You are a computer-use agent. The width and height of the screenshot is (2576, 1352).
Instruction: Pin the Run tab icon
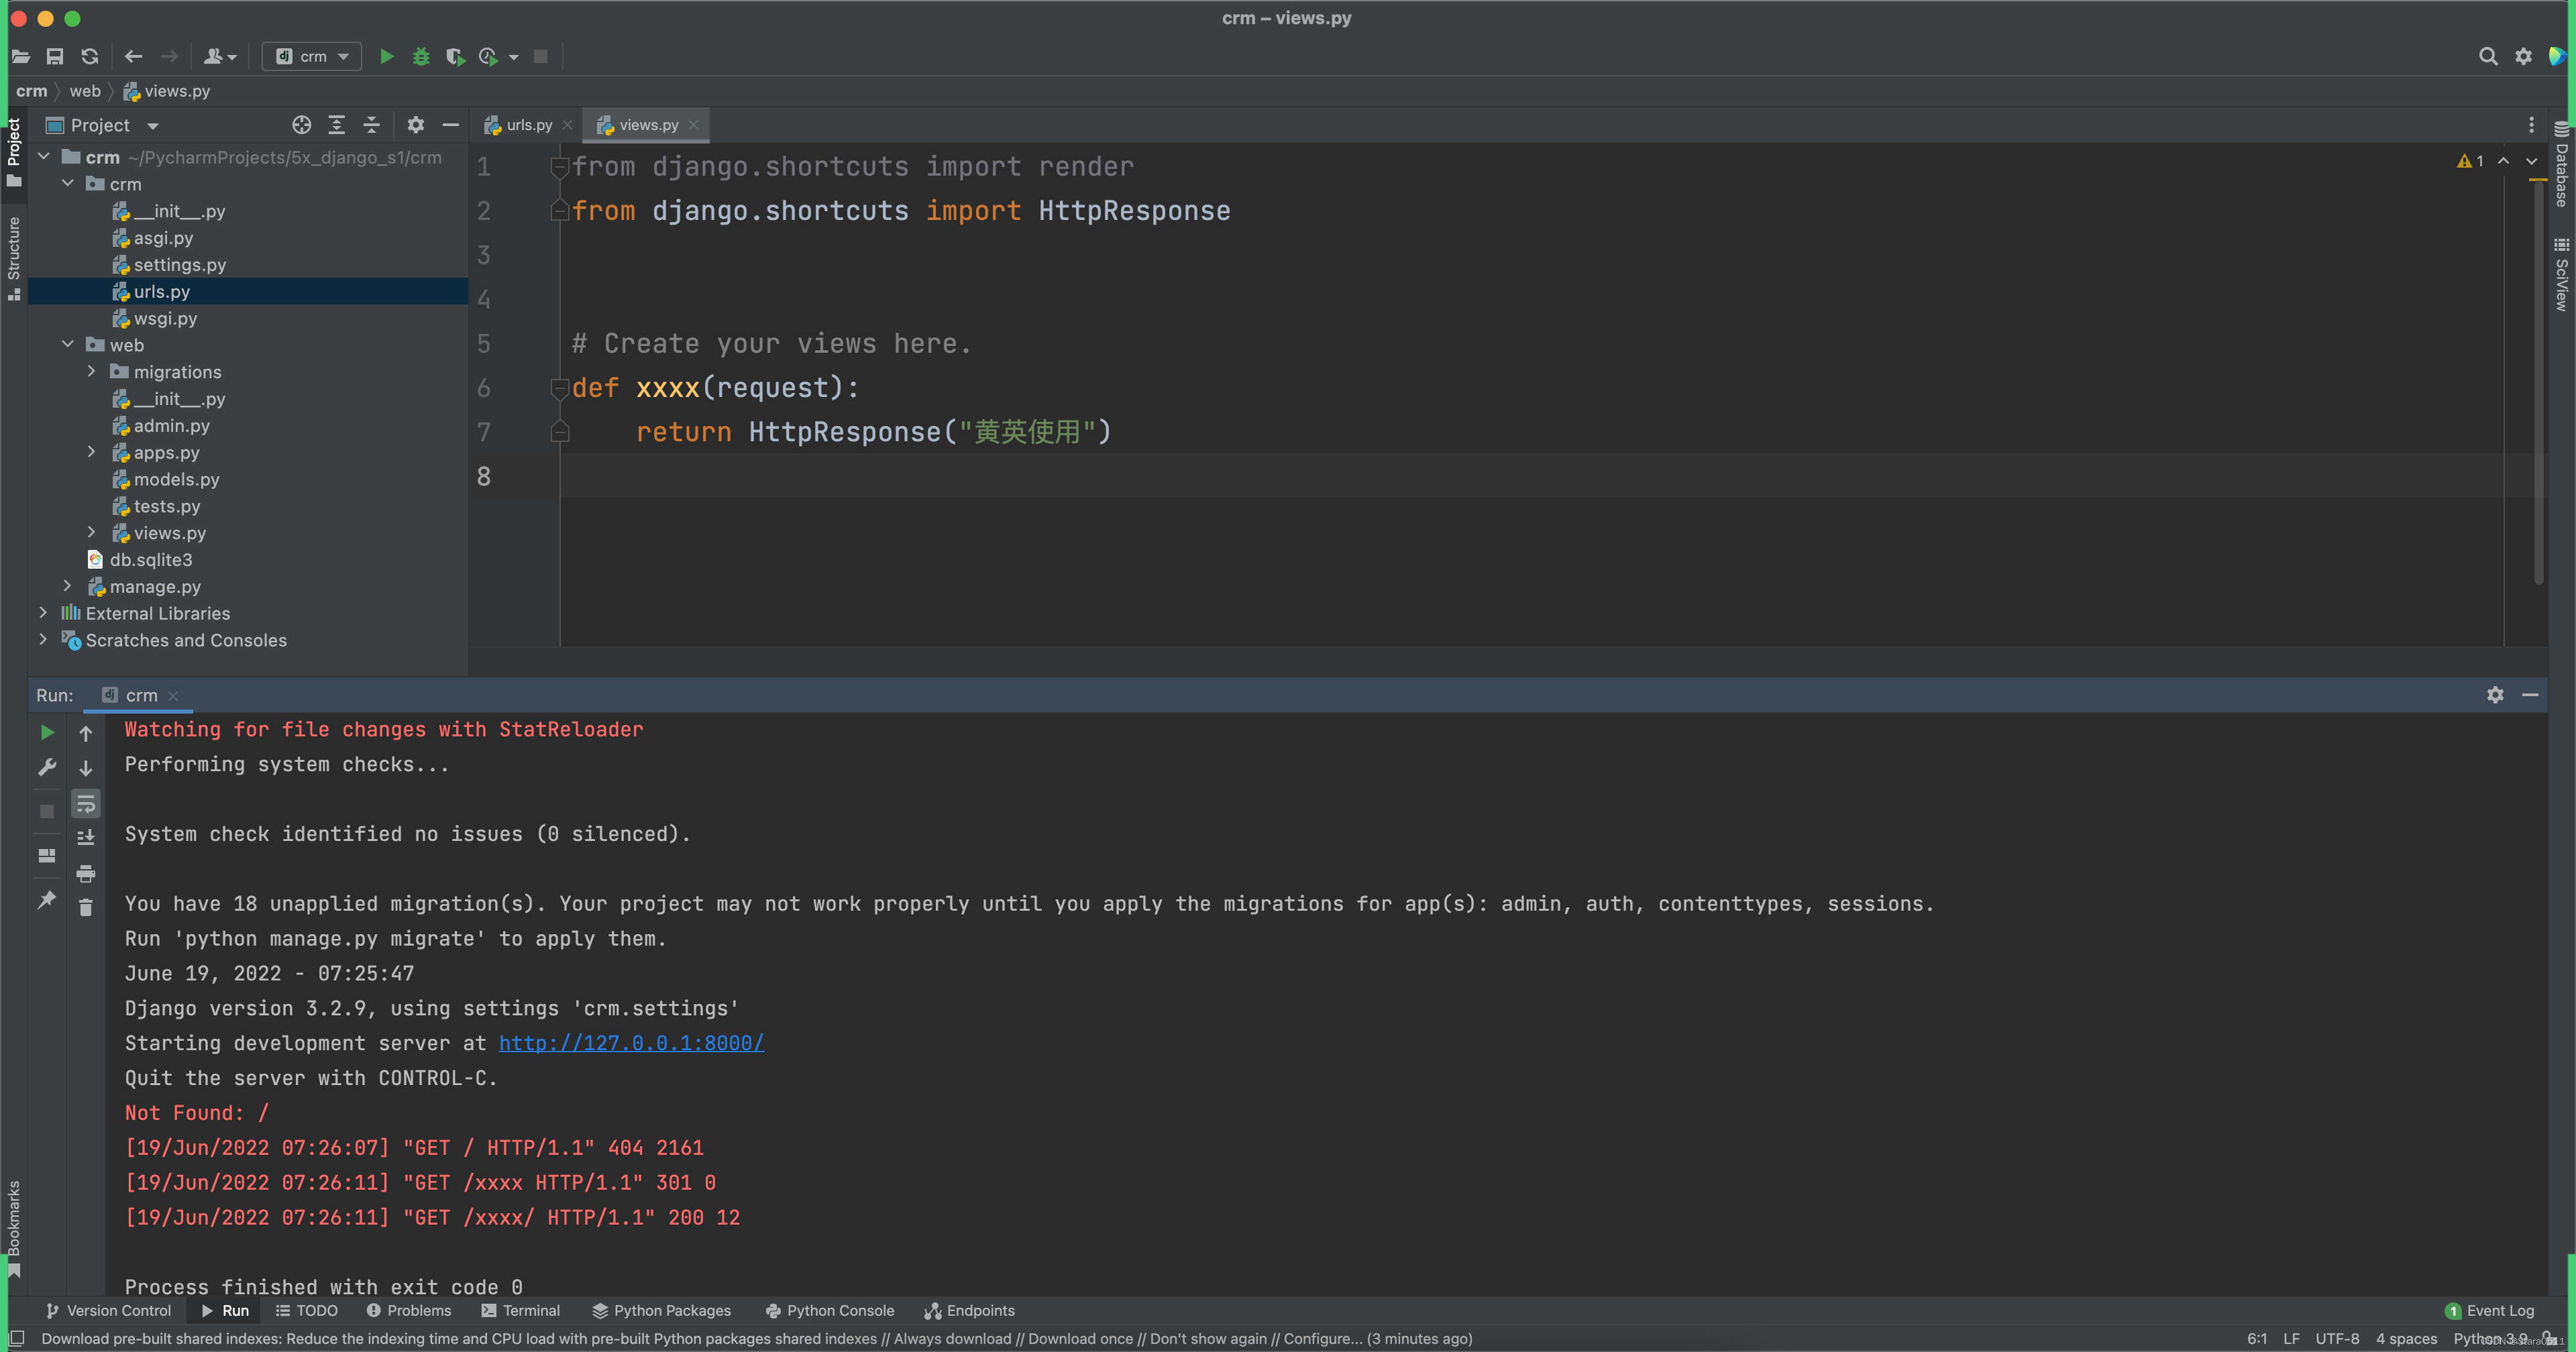point(47,900)
